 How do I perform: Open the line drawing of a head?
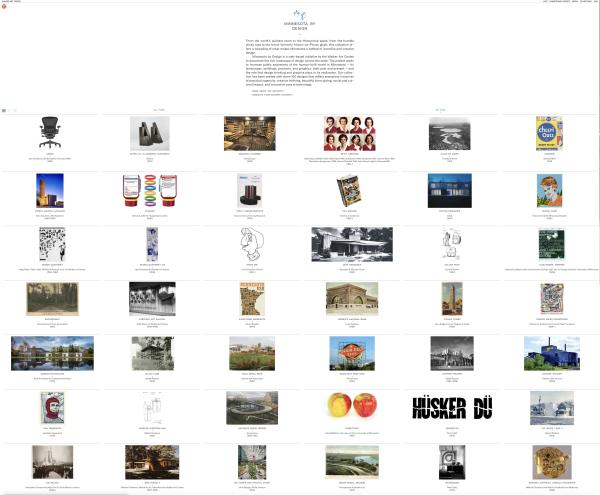click(252, 244)
